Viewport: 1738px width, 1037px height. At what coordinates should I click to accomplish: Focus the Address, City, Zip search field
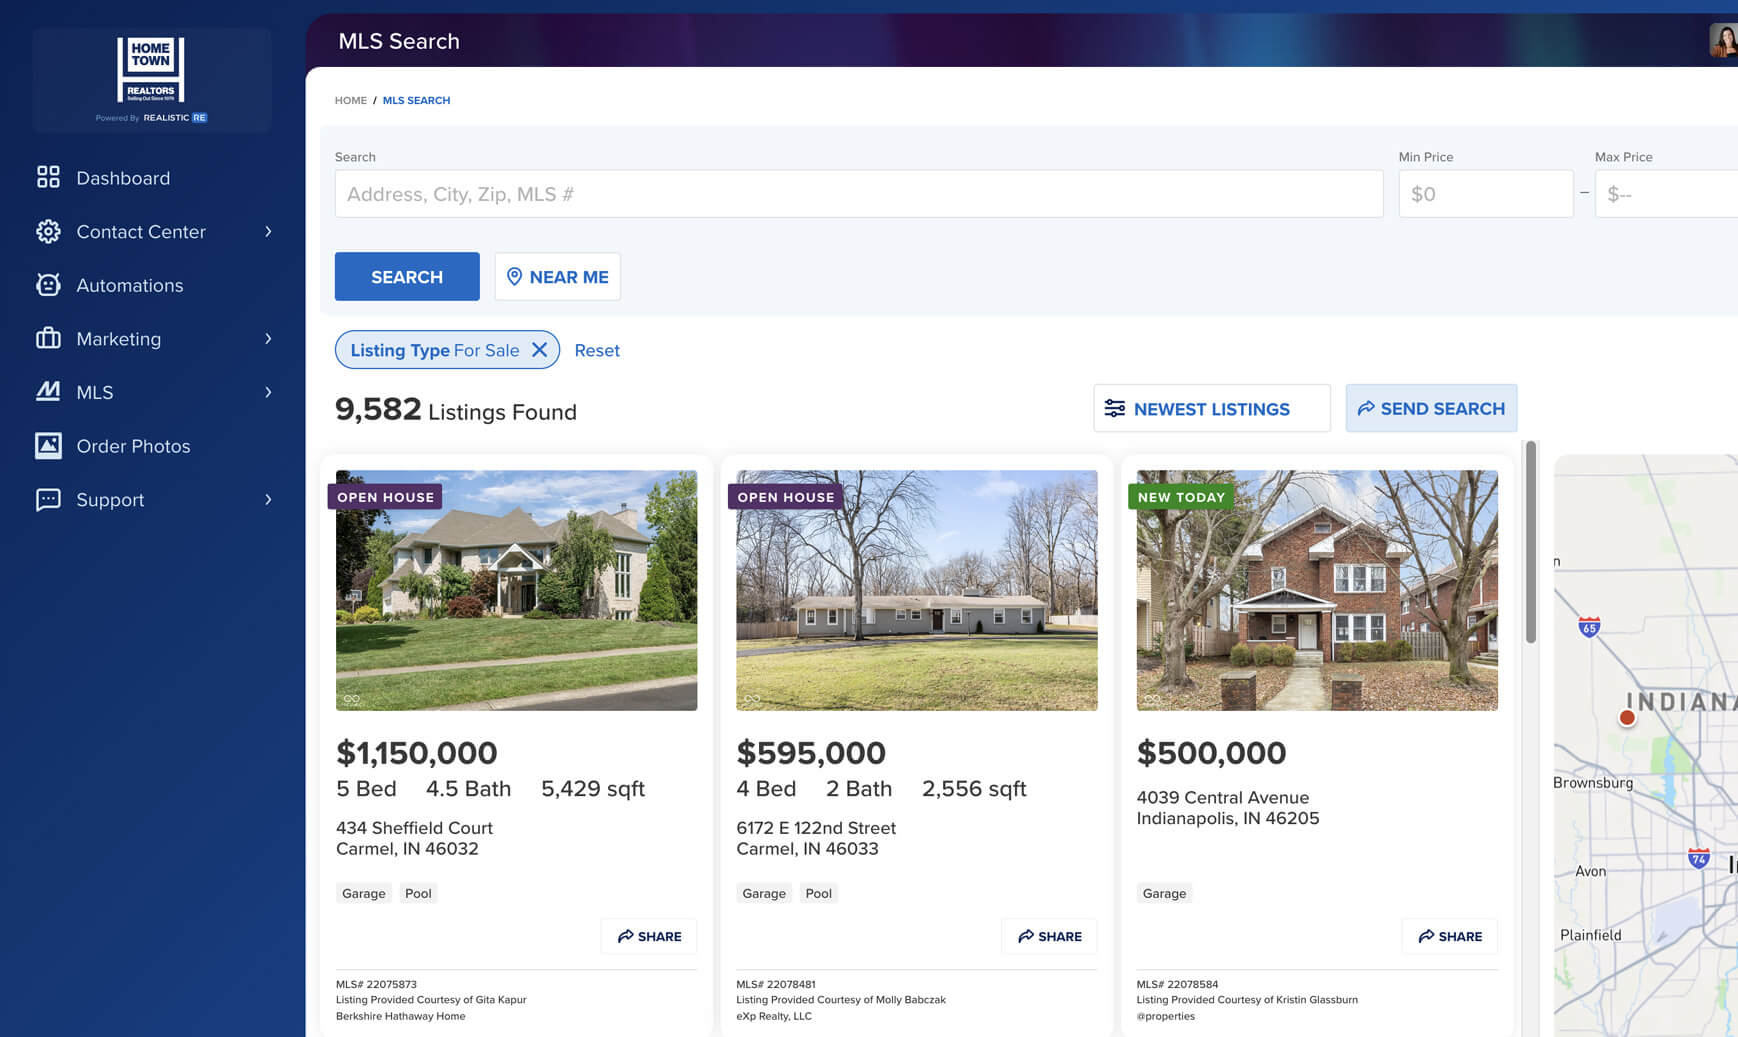coord(859,194)
